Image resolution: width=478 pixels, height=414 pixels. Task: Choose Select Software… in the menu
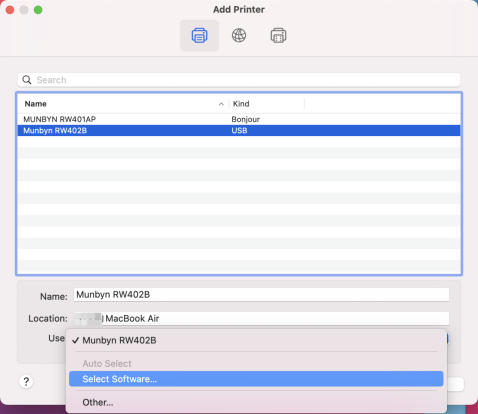pyautogui.click(x=256, y=379)
